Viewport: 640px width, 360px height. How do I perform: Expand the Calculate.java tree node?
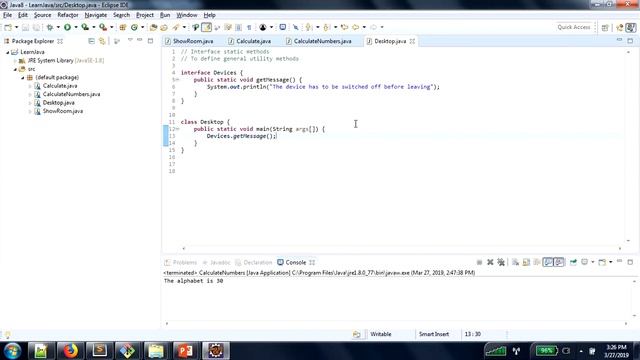pos(30,86)
